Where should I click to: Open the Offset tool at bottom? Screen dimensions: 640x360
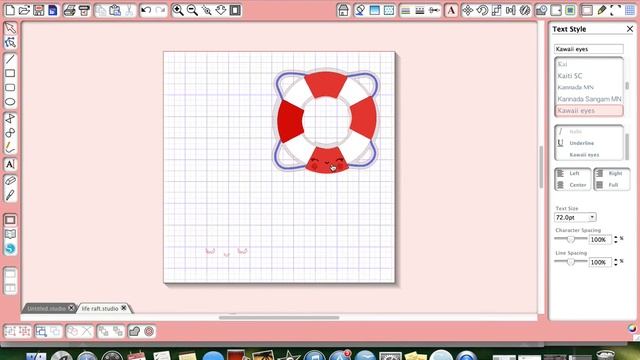pyautogui.click(x=149, y=331)
